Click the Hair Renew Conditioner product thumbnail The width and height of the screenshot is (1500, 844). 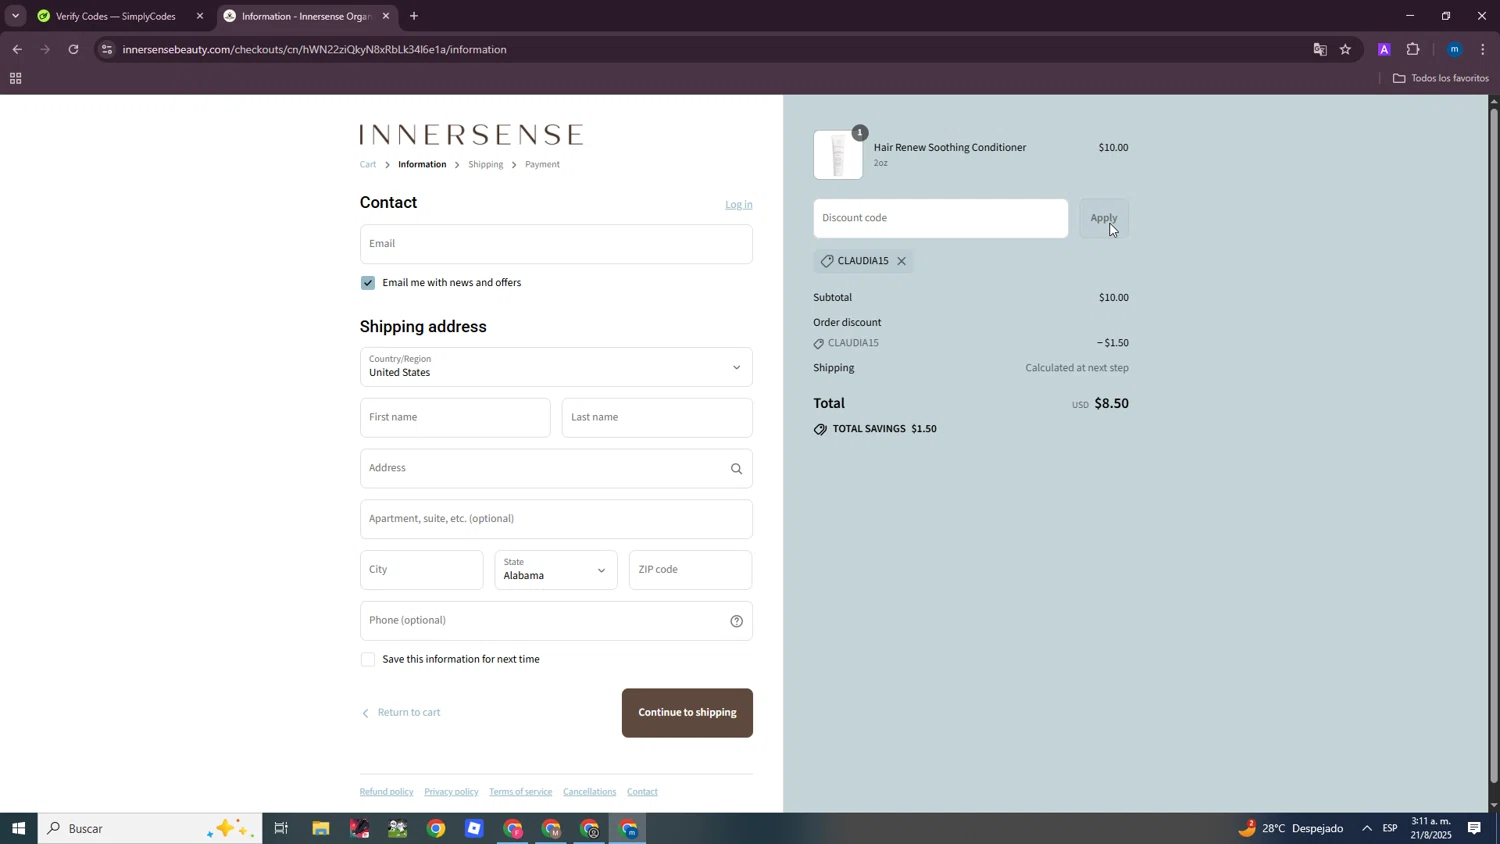pyautogui.click(x=838, y=155)
